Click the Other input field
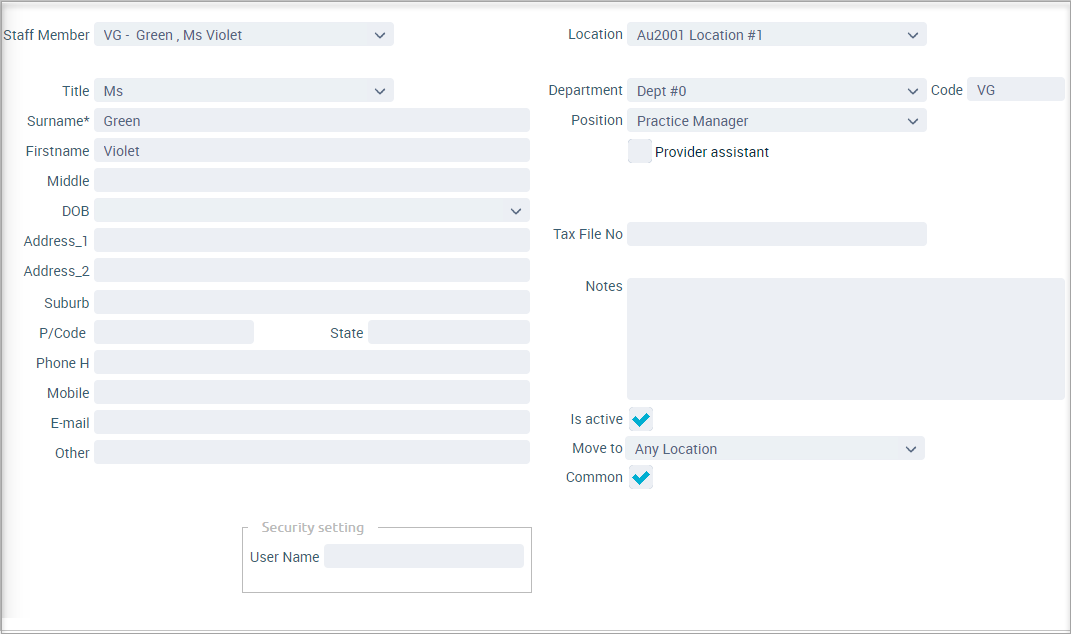Screen dimensions: 1071x634 coord(312,453)
